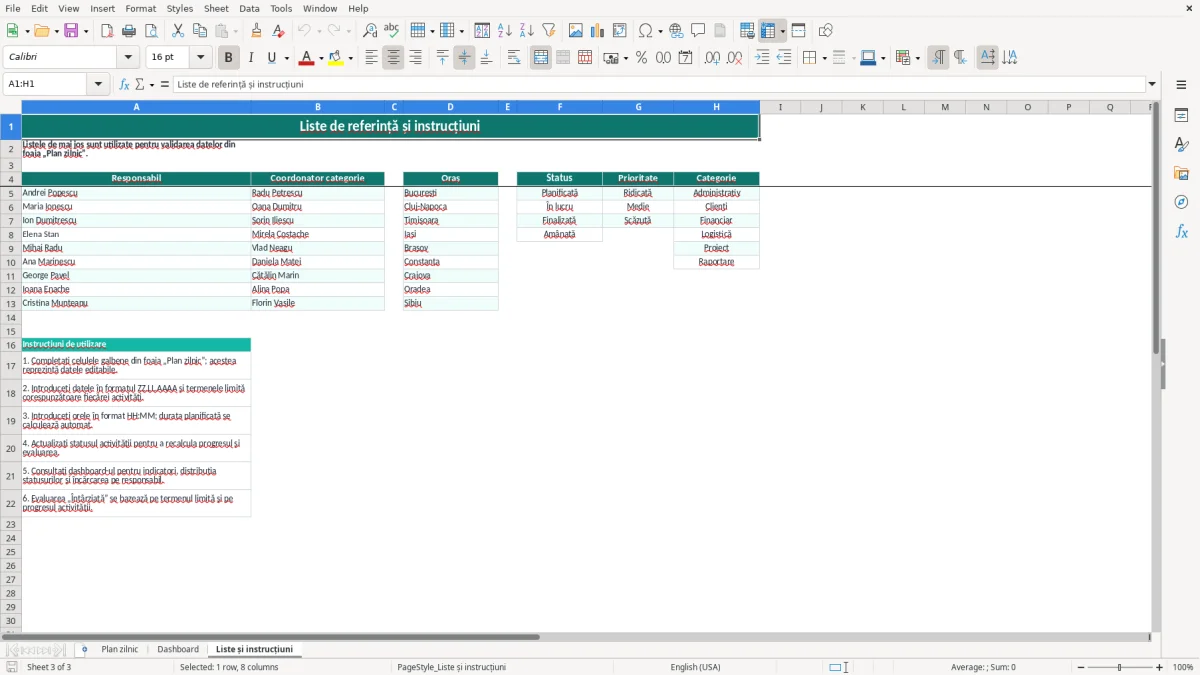Click the Save document icon

click(71, 31)
